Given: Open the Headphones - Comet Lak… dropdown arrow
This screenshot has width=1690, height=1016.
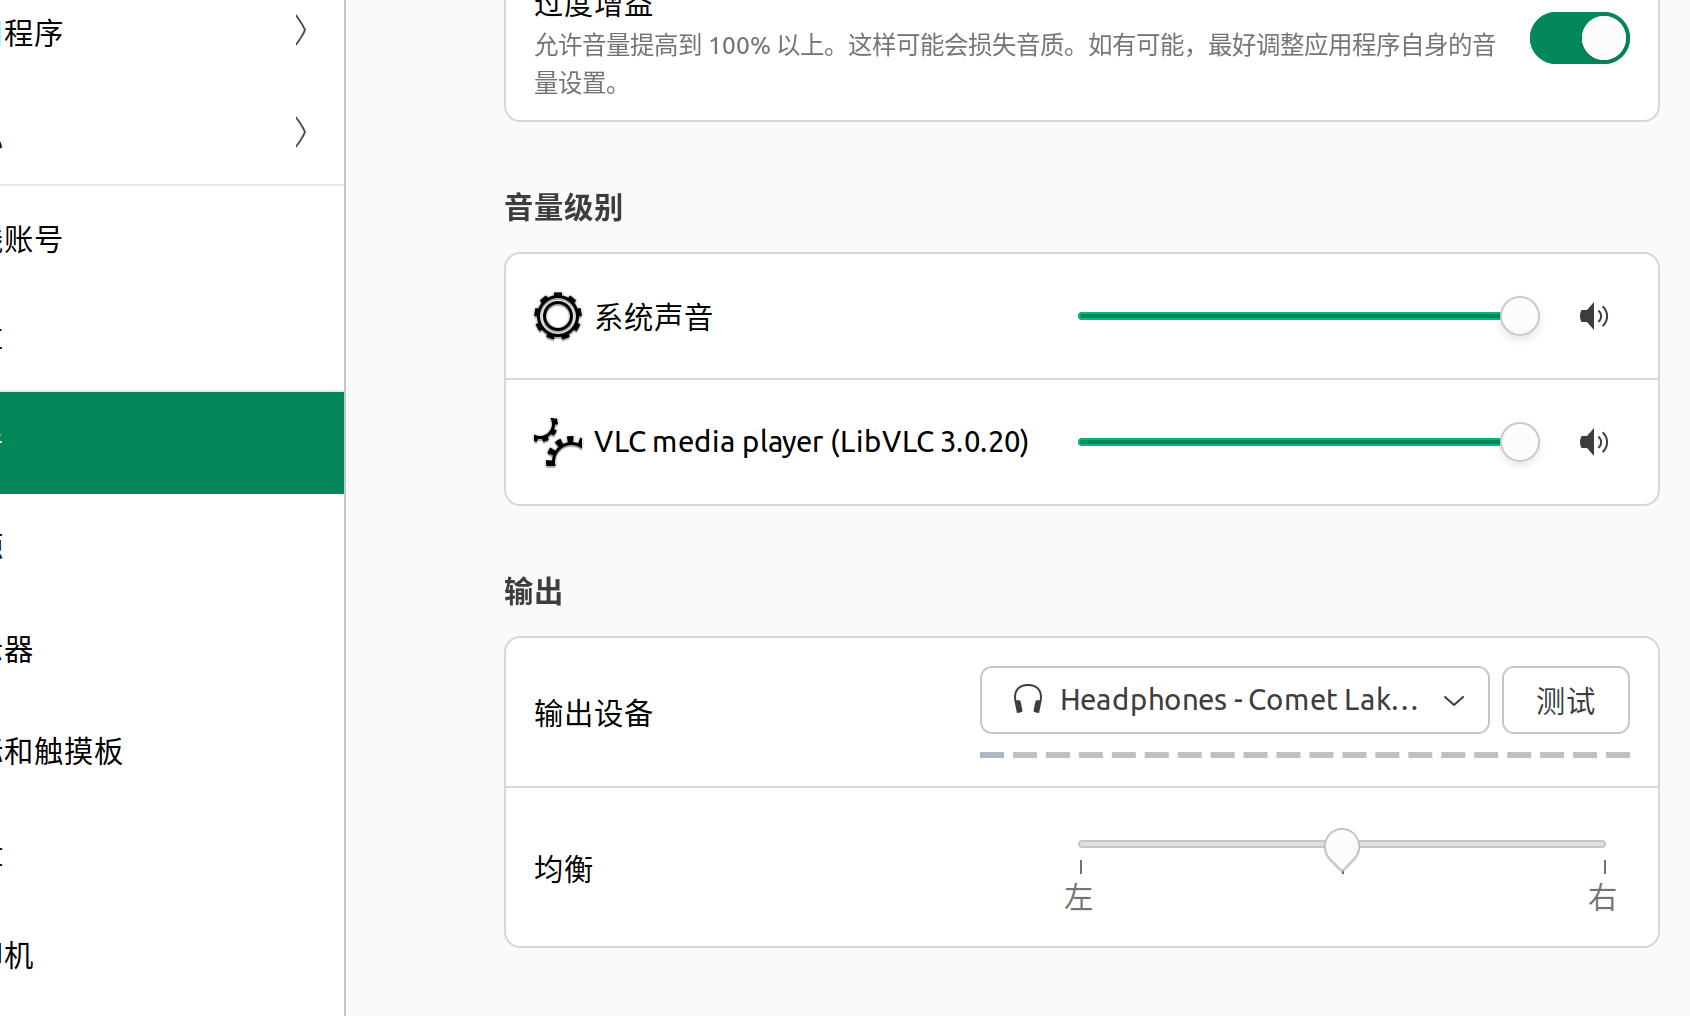Looking at the screenshot, I should (x=1454, y=701).
